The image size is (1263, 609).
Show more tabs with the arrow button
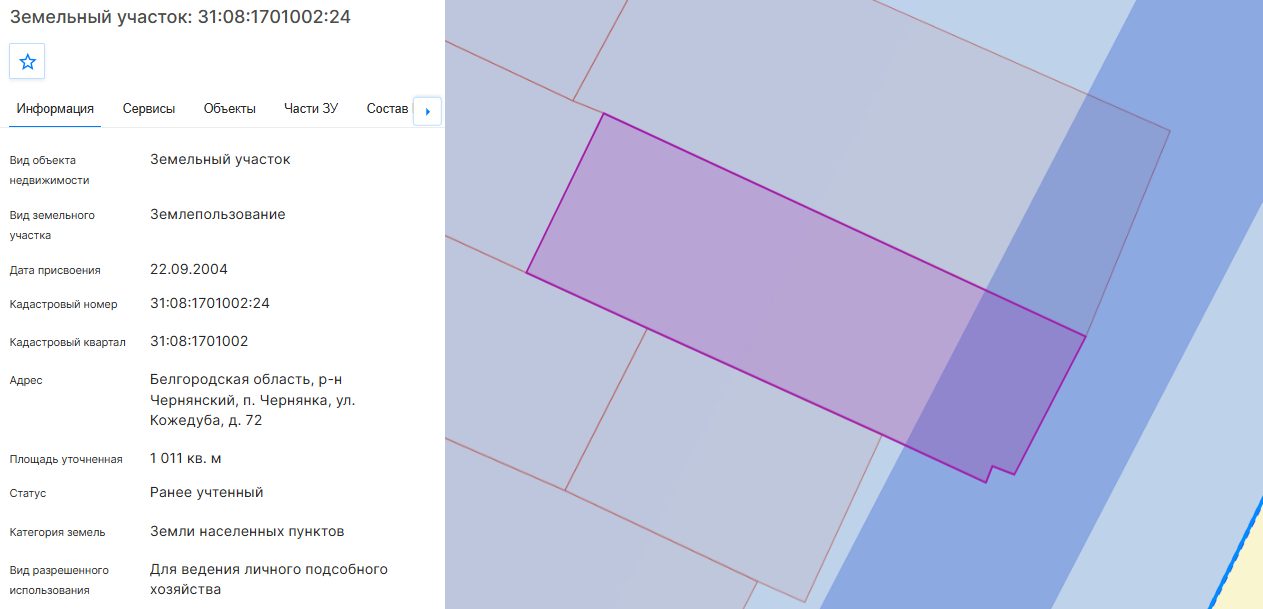(x=428, y=111)
